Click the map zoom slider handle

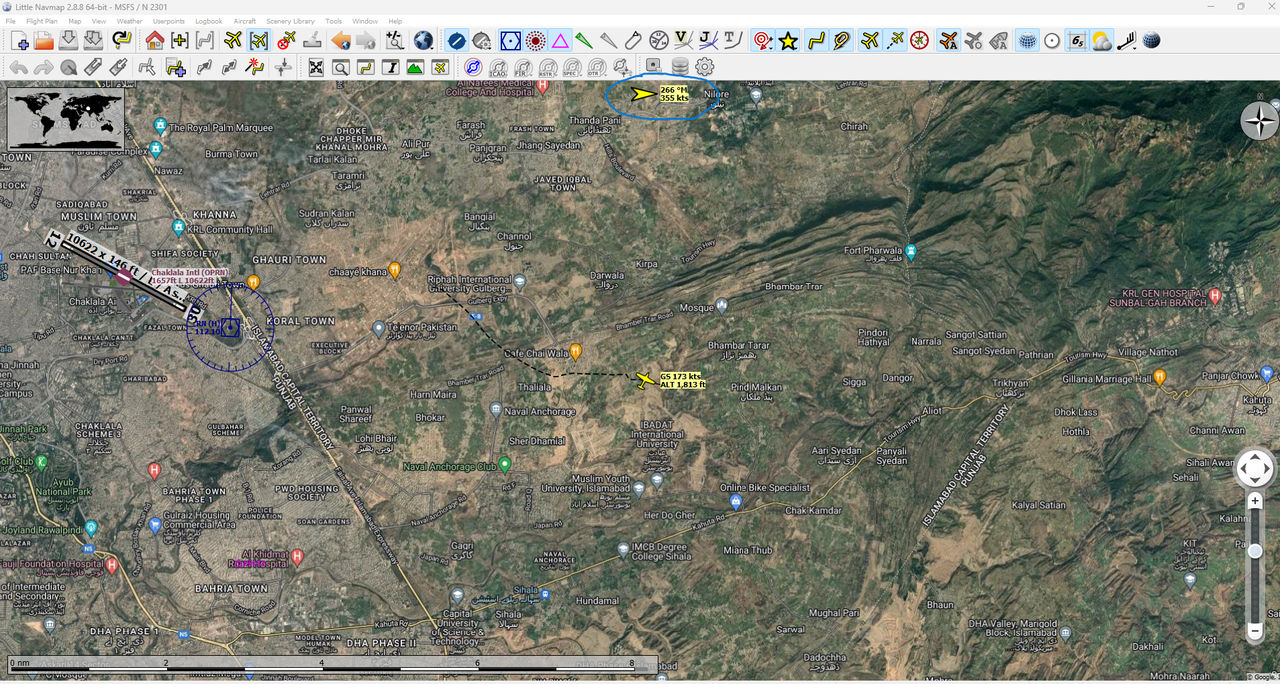pos(1255,551)
